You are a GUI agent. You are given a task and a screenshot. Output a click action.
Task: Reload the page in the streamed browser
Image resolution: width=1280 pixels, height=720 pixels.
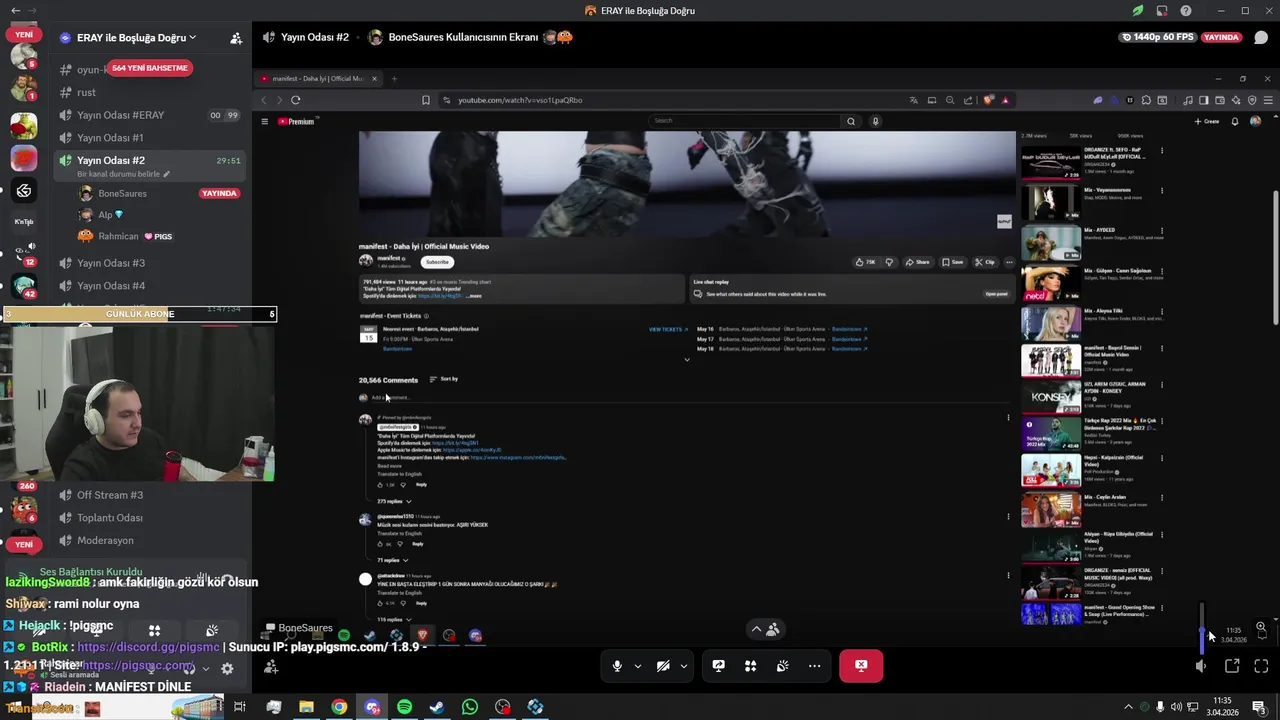295,100
